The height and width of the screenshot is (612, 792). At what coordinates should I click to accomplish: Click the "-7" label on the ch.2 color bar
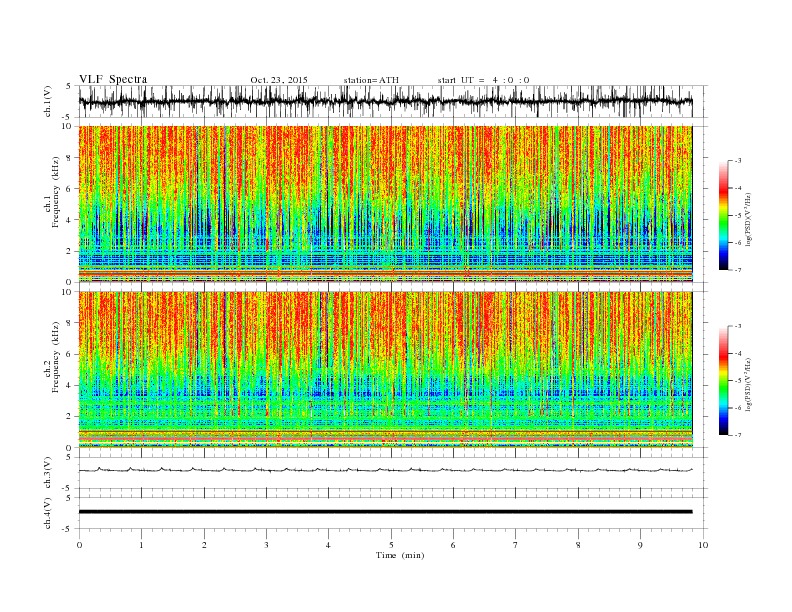pos(738,435)
